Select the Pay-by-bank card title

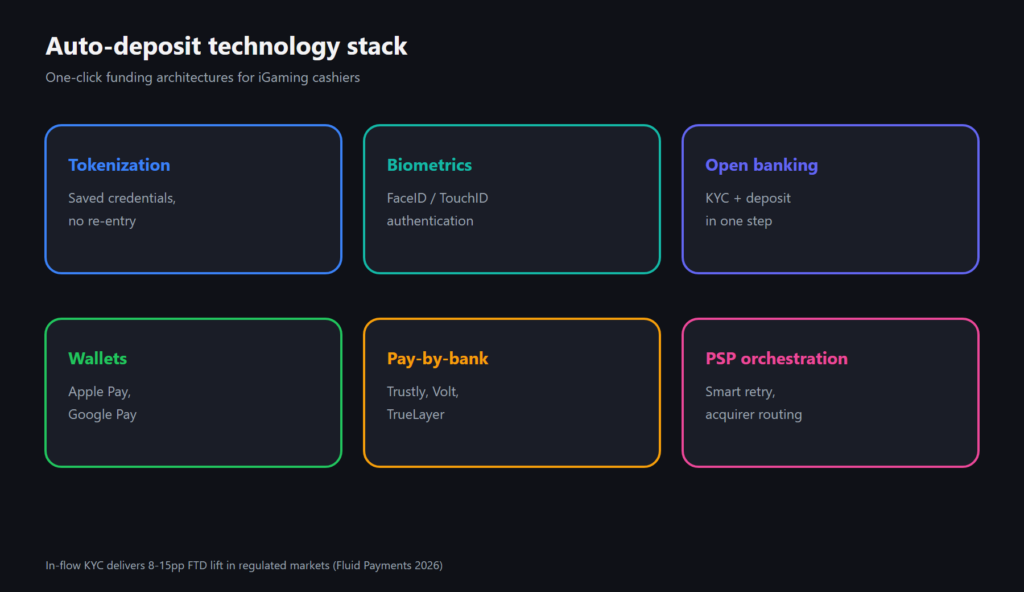click(x=437, y=359)
